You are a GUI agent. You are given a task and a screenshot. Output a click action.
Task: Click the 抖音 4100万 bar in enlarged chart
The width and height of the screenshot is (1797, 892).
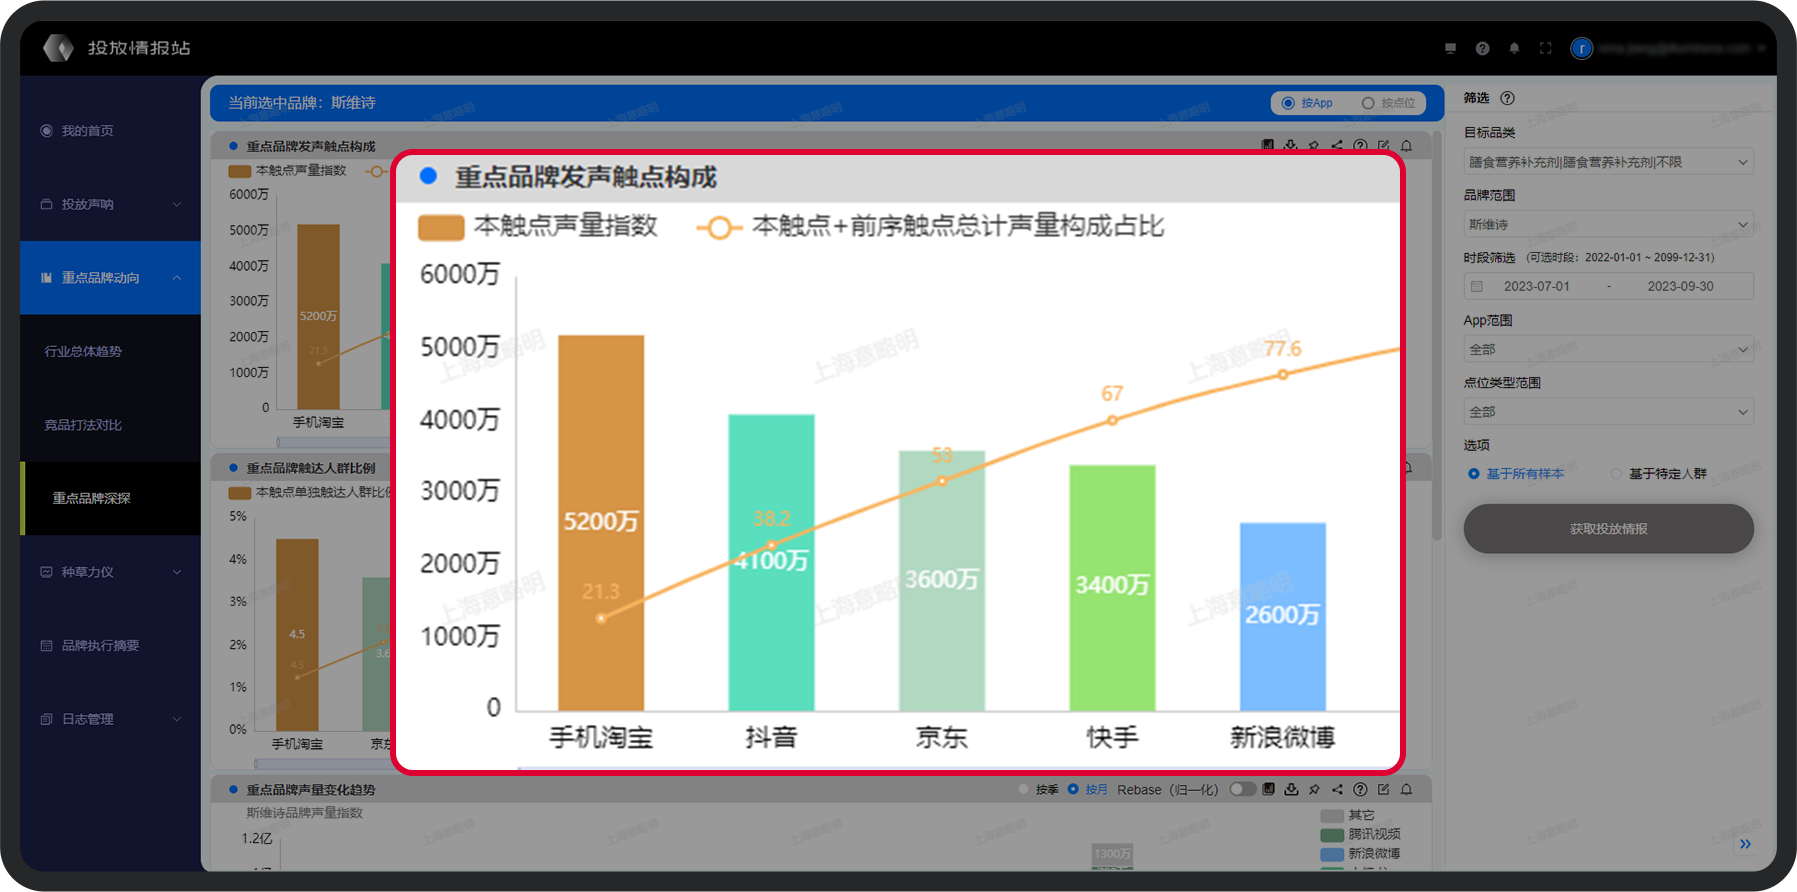coord(771,562)
